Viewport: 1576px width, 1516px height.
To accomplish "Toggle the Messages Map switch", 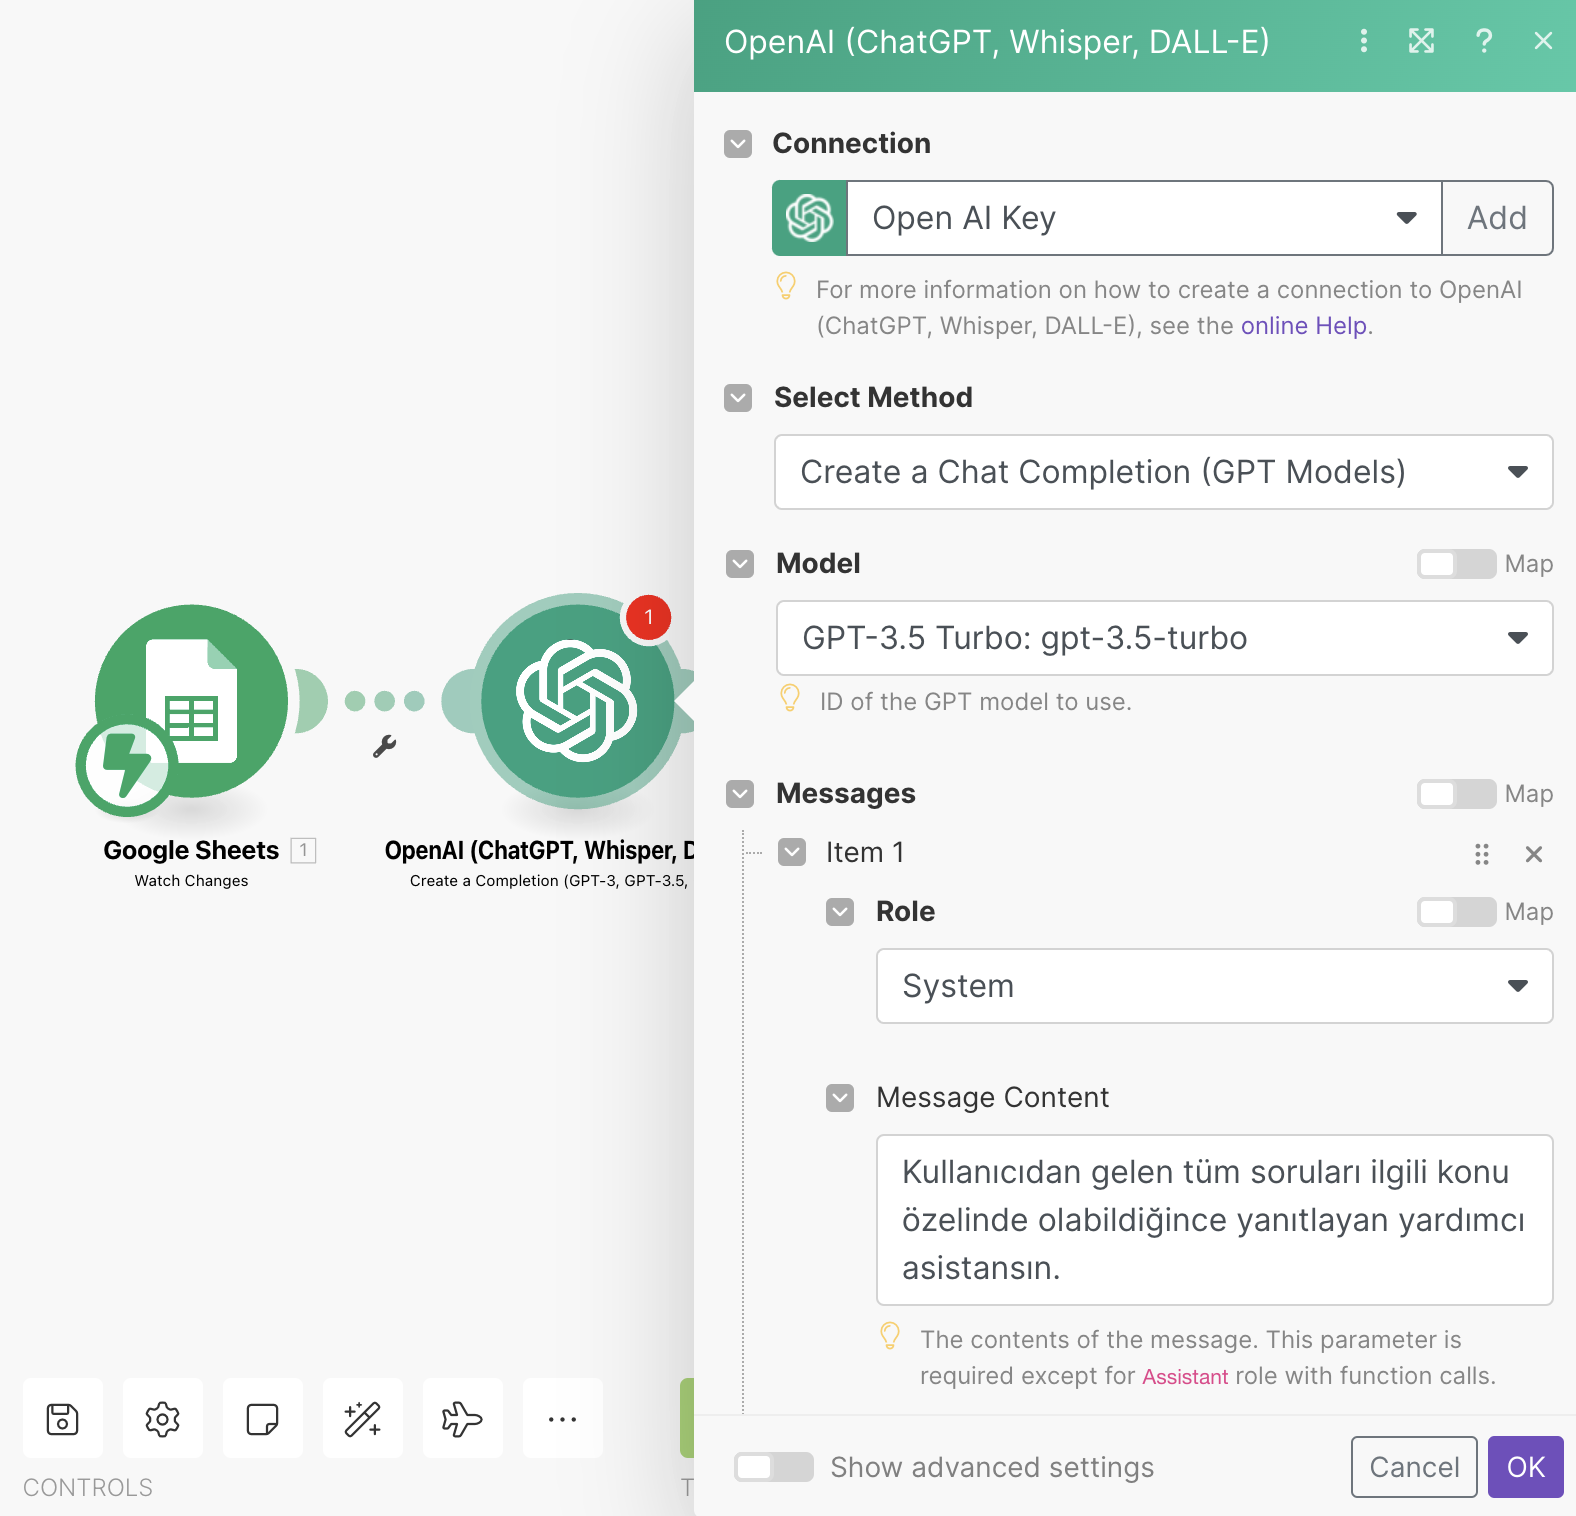I will click(1456, 794).
